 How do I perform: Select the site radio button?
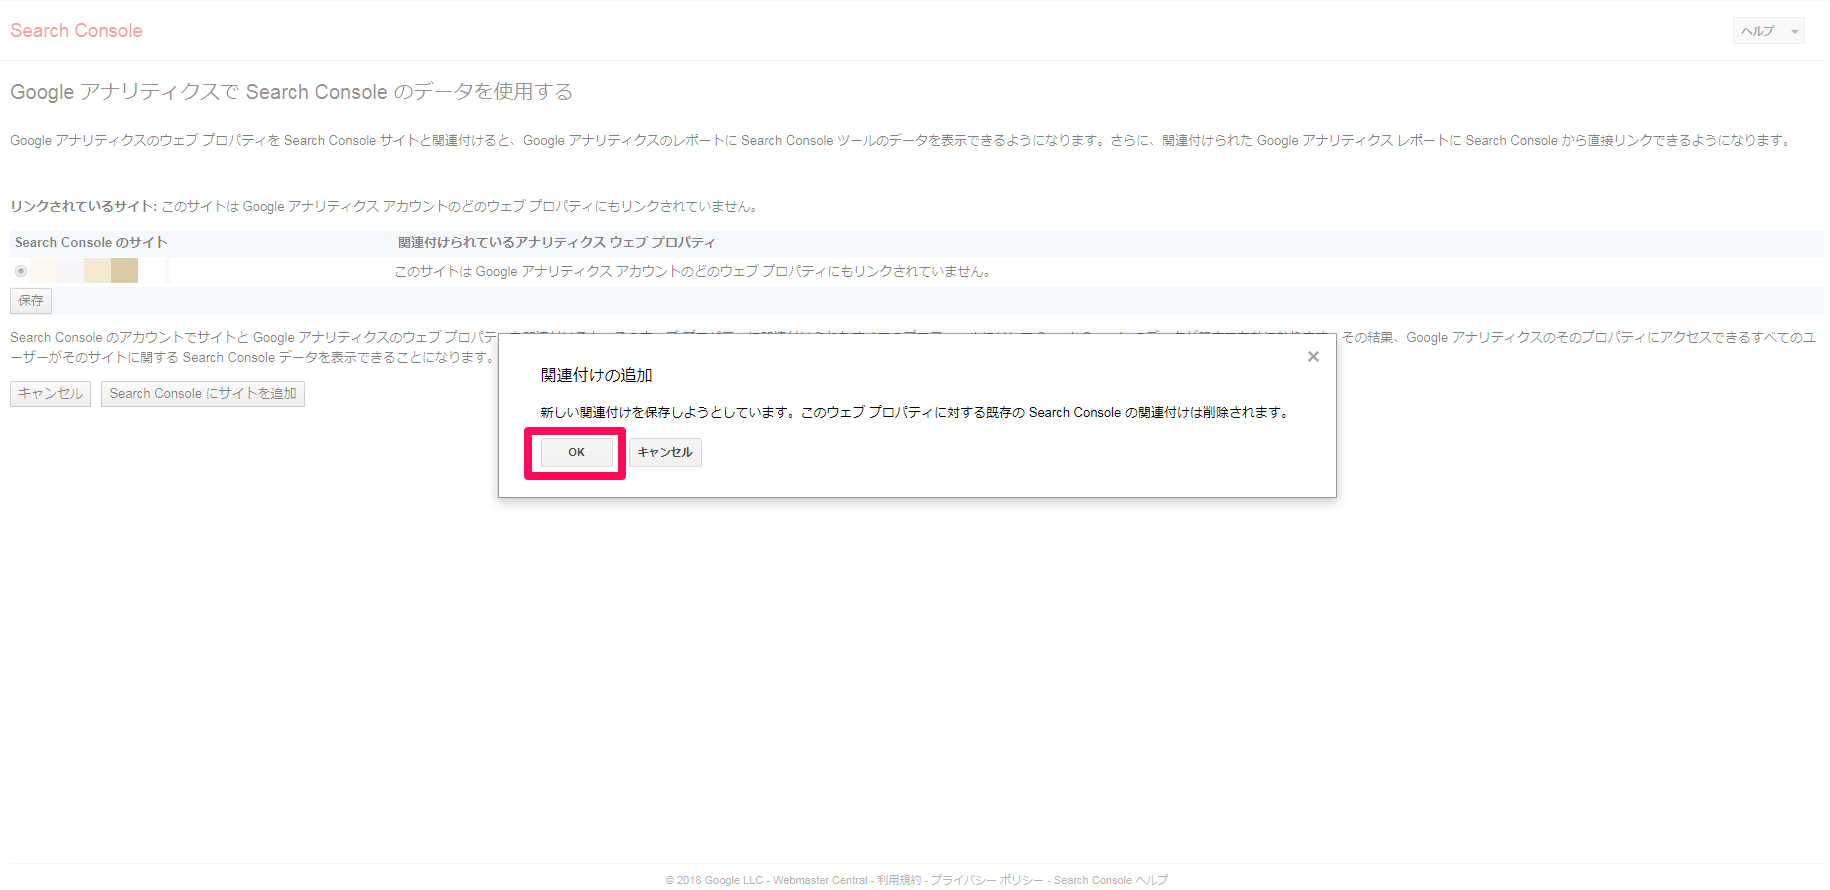coord(21,271)
